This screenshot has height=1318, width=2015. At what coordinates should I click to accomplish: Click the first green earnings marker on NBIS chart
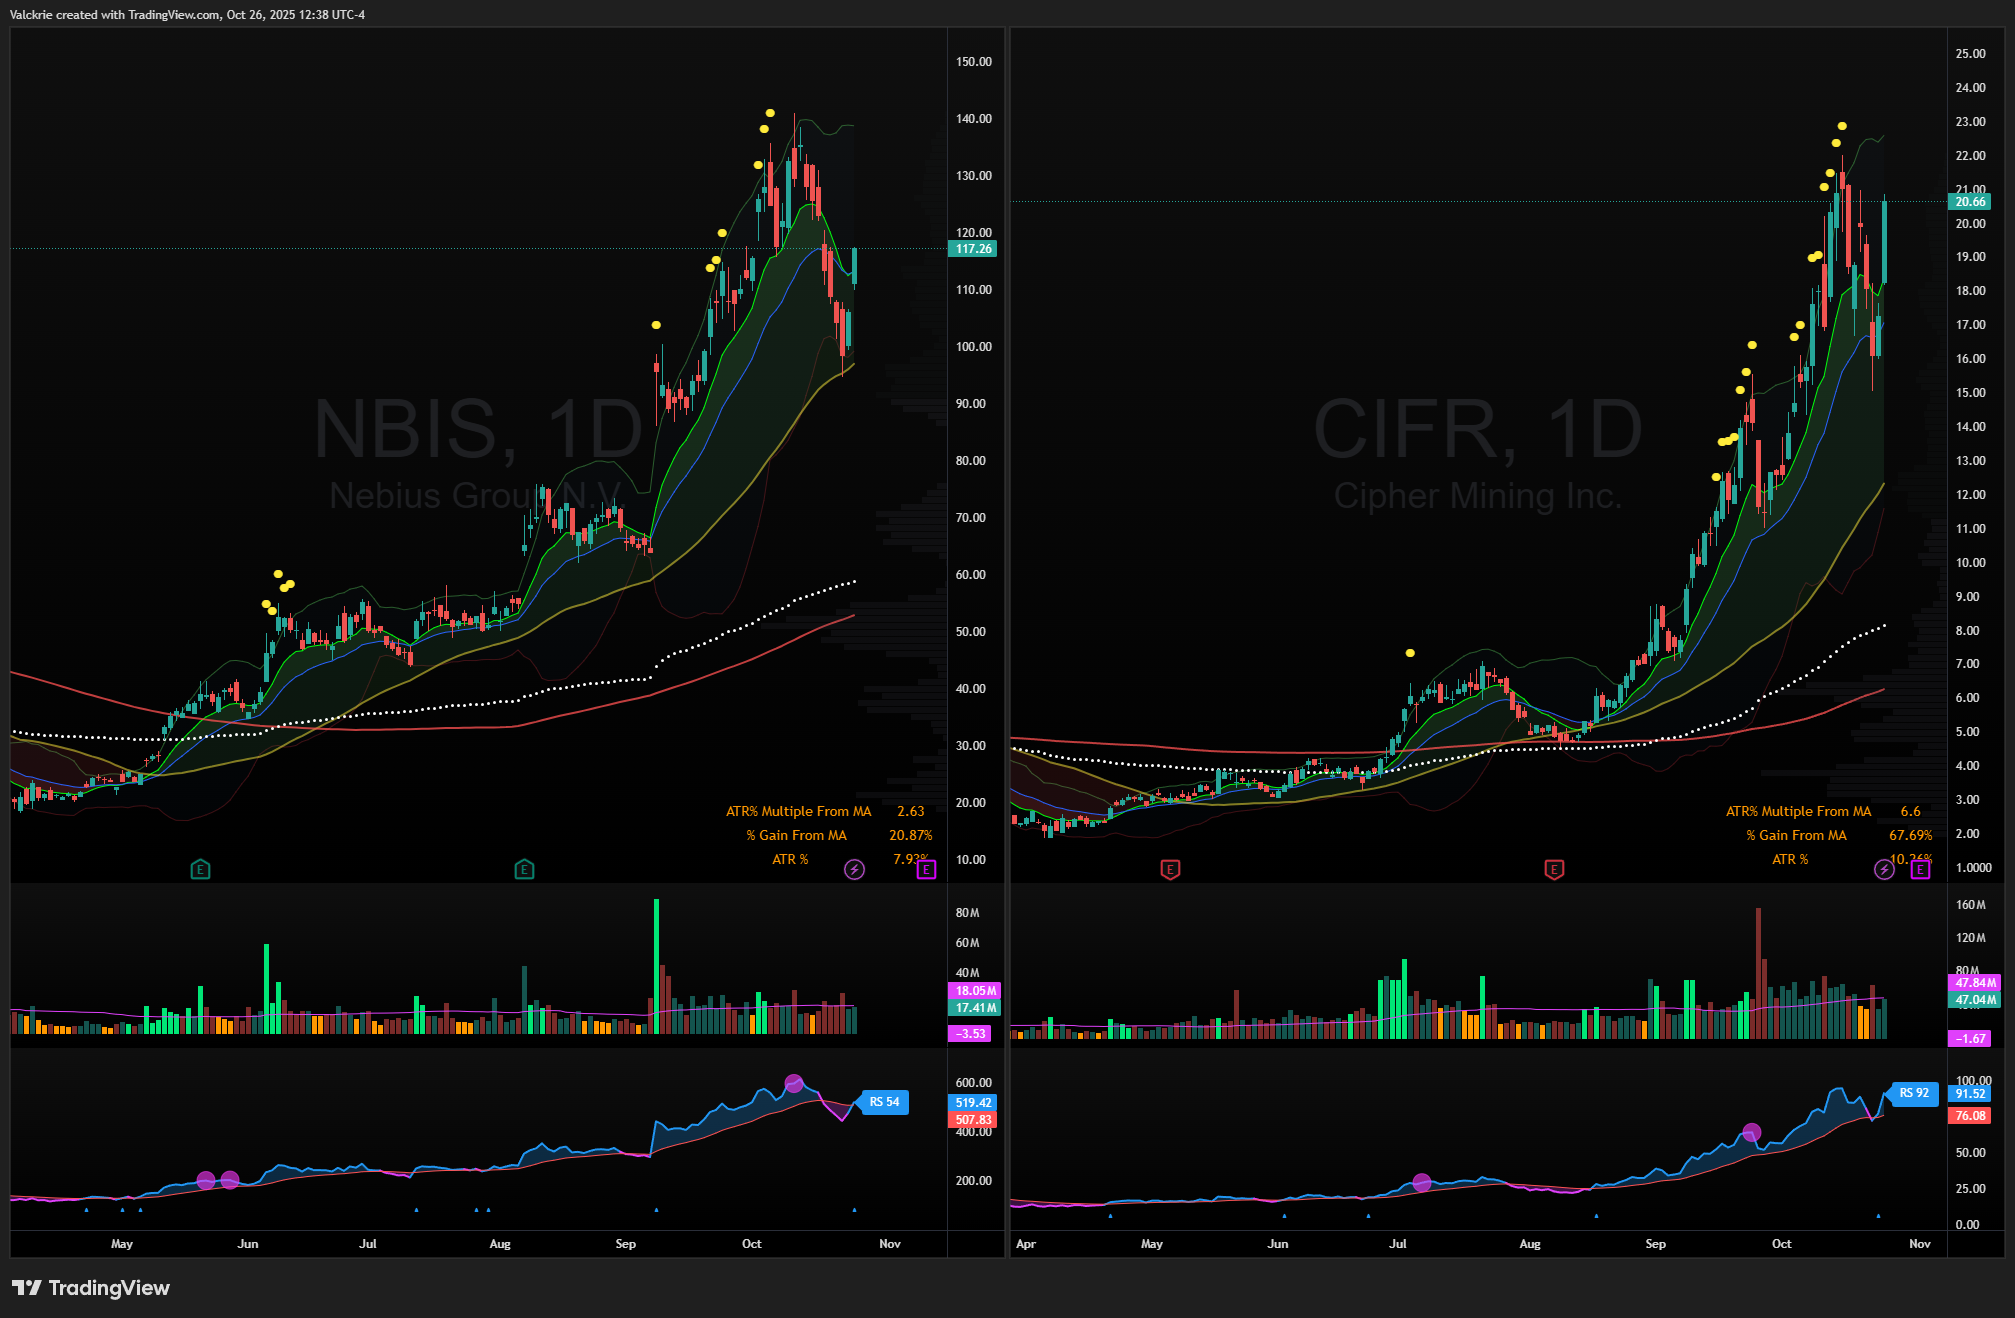(200, 869)
